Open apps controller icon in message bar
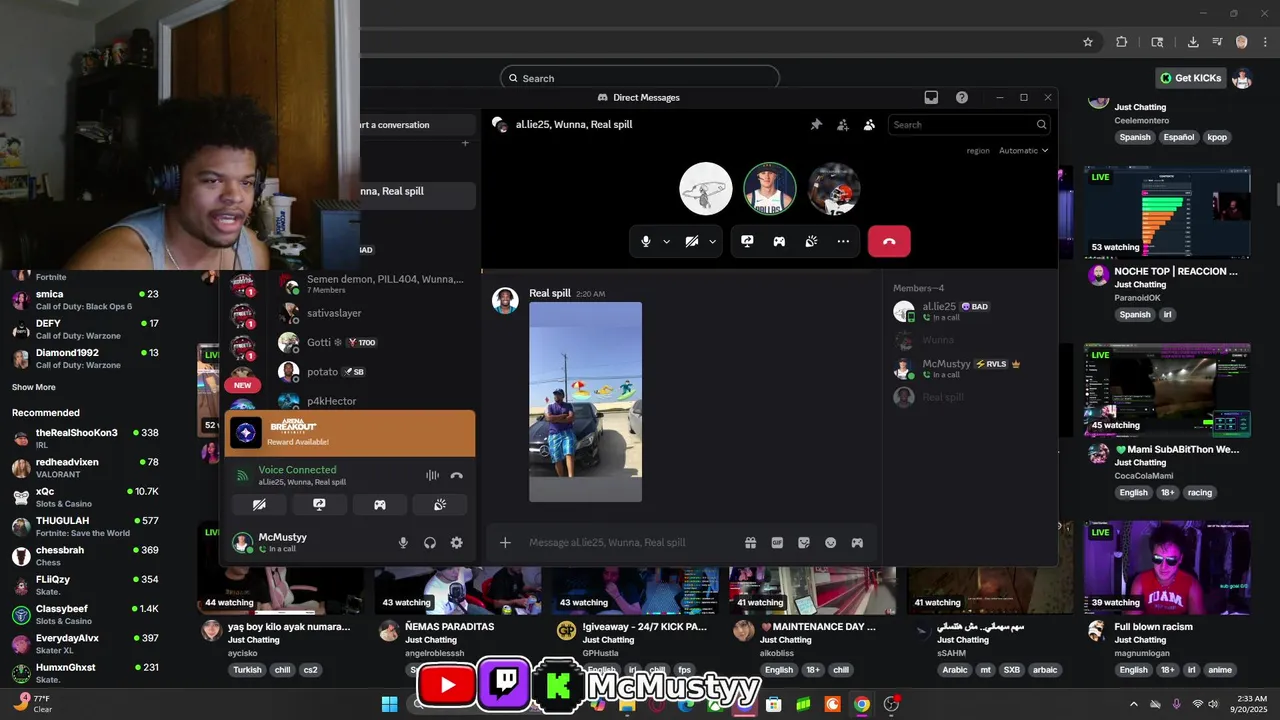Image resolution: width=1280 pixels, height=720 pixels. pyautogui.click(x=857, y=543)
